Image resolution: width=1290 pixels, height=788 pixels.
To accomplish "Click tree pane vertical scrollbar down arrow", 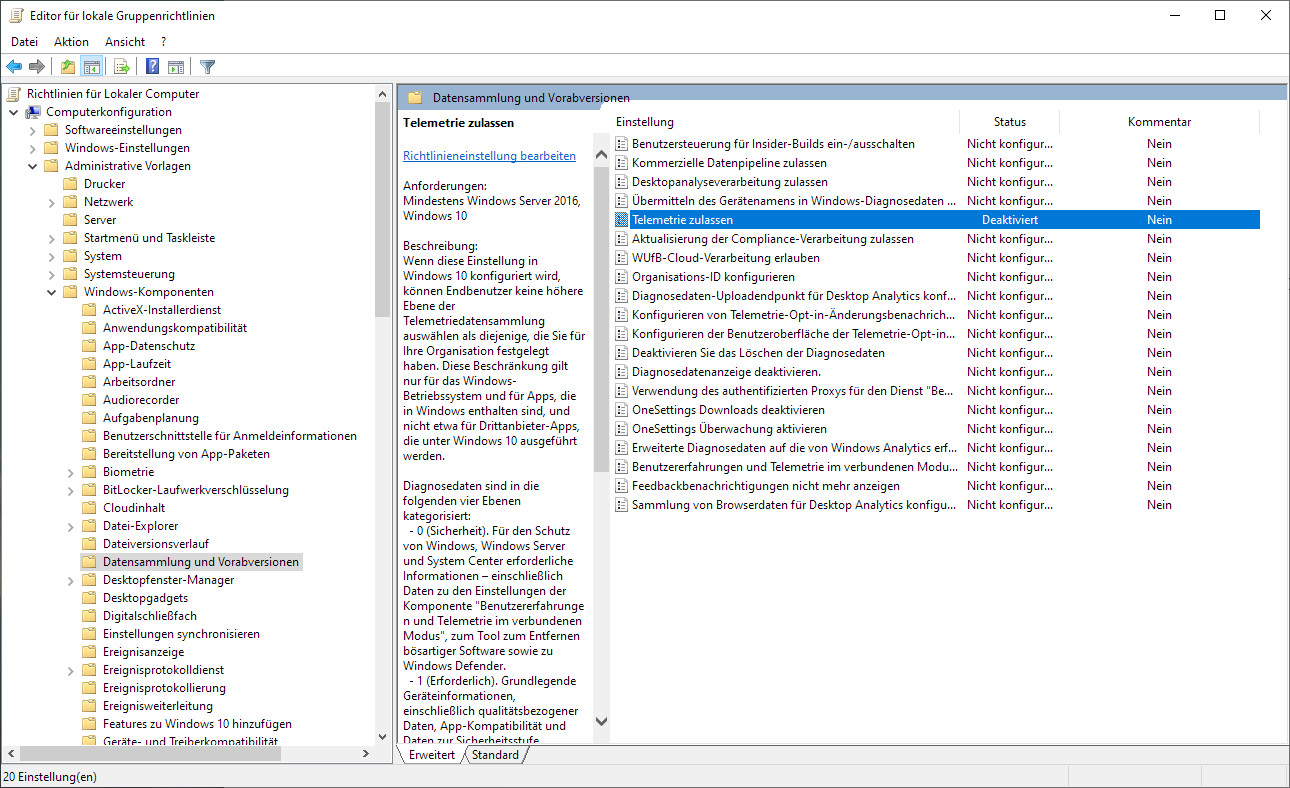I will [x=382, y=736].
